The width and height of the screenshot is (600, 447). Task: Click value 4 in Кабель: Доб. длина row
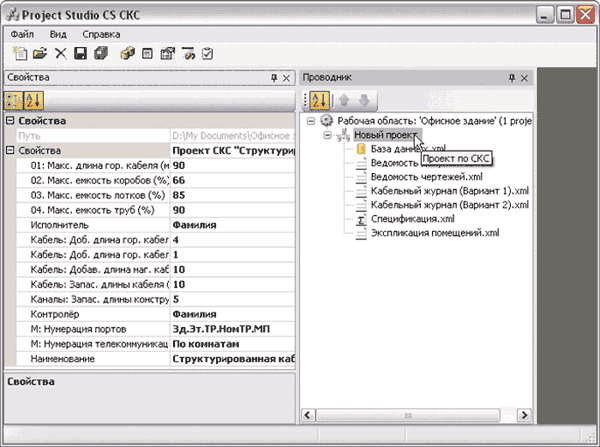(x=233, y=240)
